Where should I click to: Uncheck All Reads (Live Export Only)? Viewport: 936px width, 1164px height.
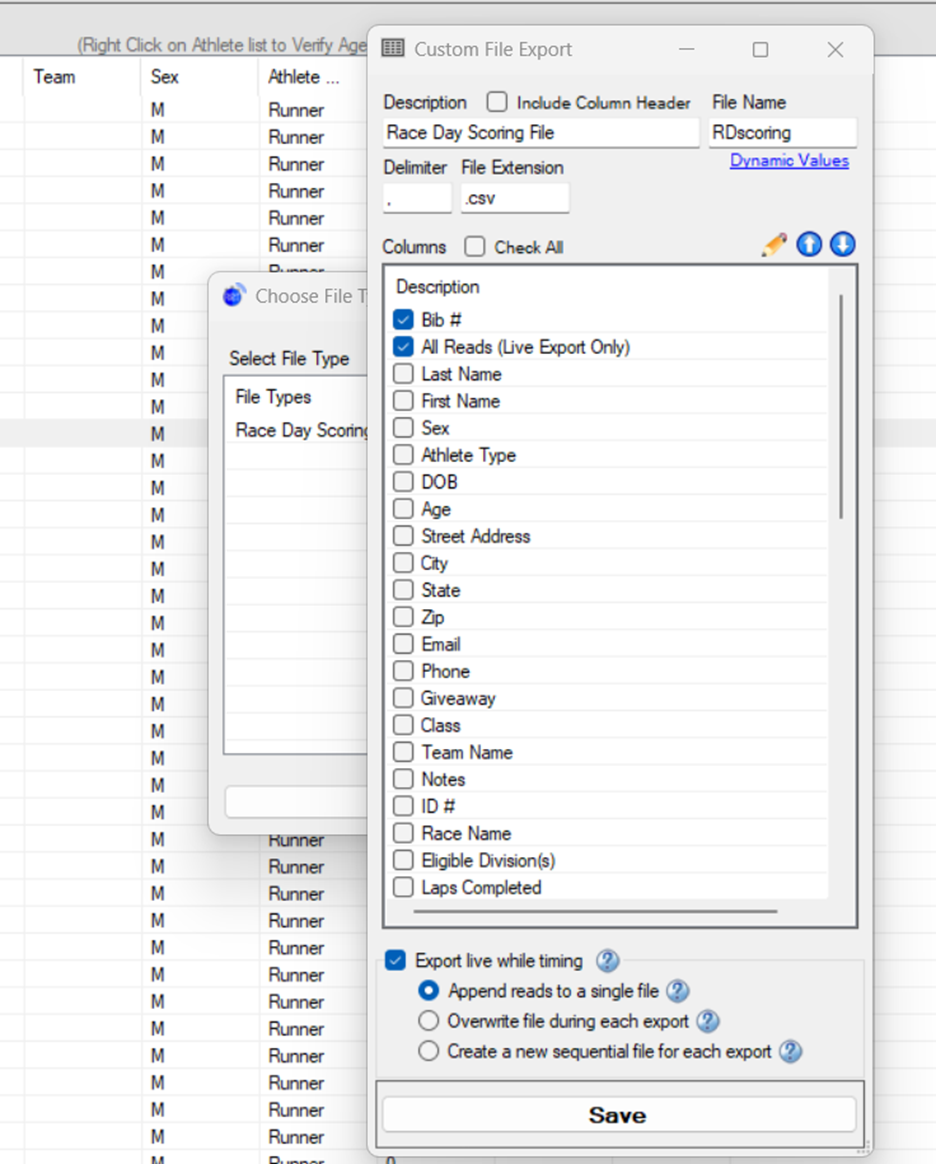pos(403,347)
